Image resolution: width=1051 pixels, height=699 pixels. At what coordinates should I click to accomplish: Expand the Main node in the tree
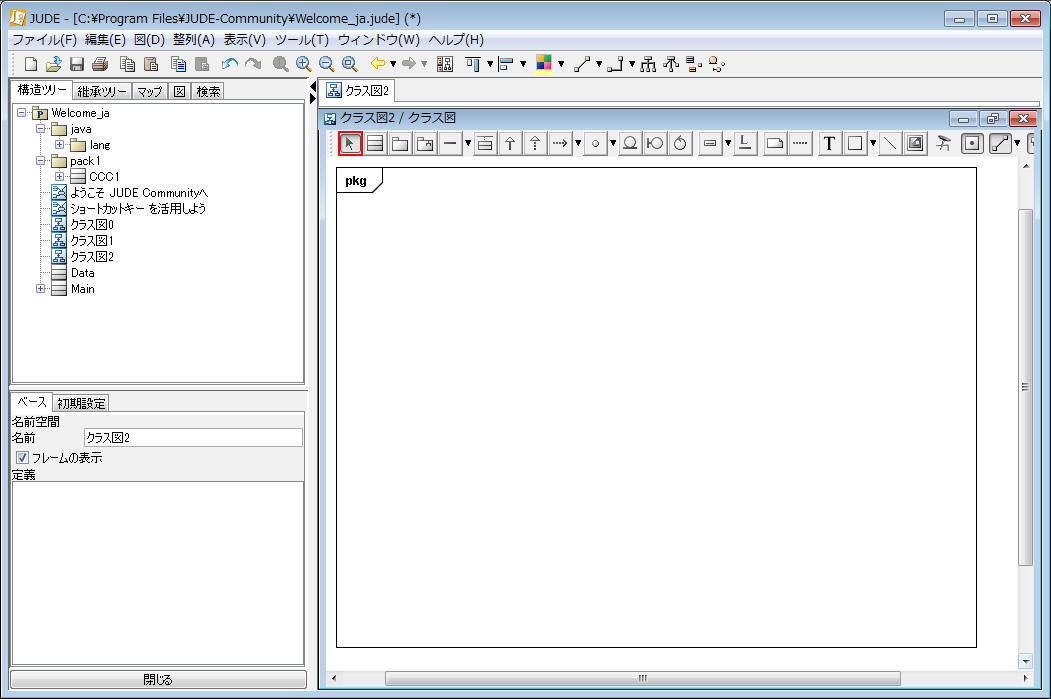(41, 289)
